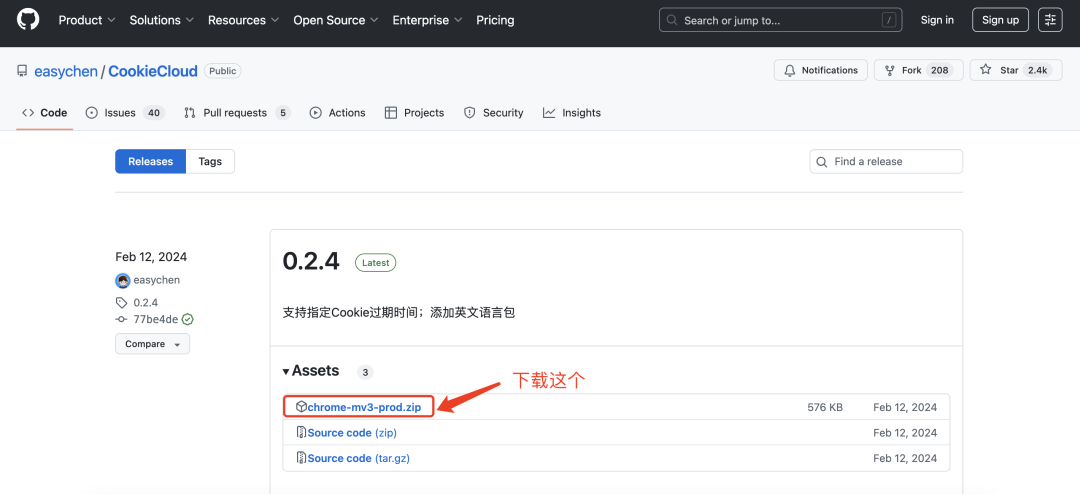
Task: Go to the Pricing page
Action: pos(495,20)
